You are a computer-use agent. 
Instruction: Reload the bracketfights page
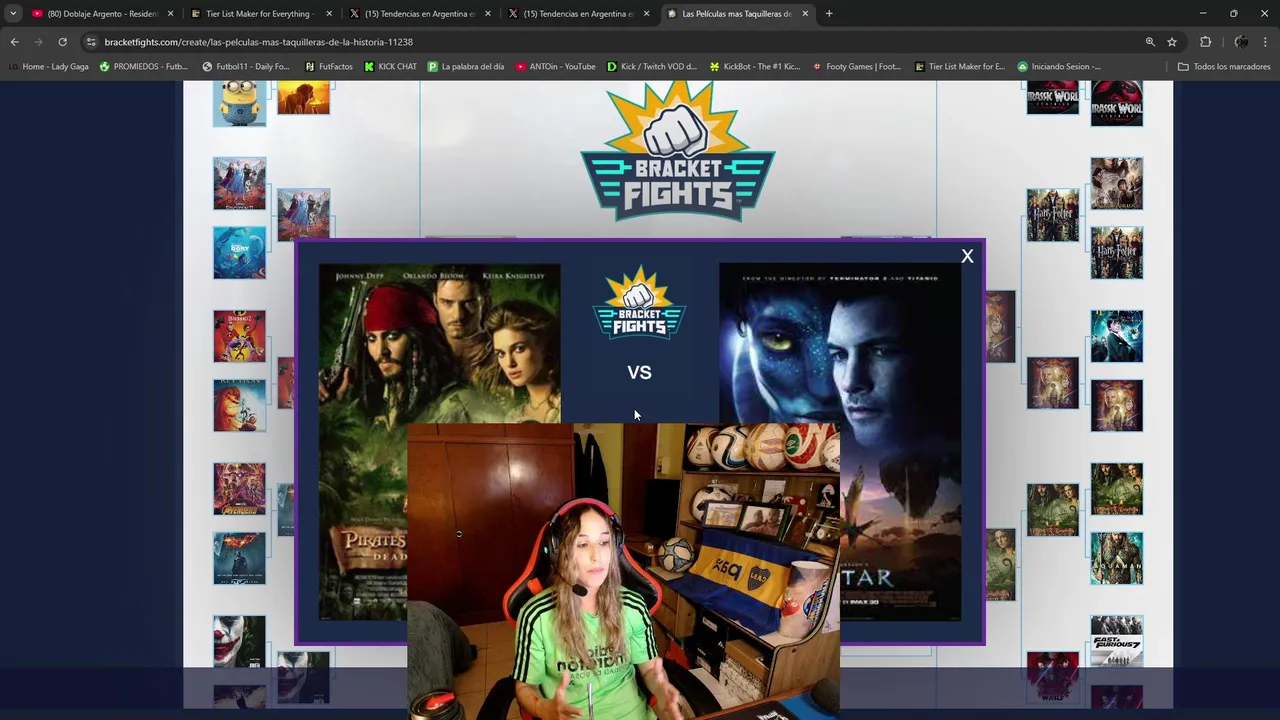coord(62,42)
